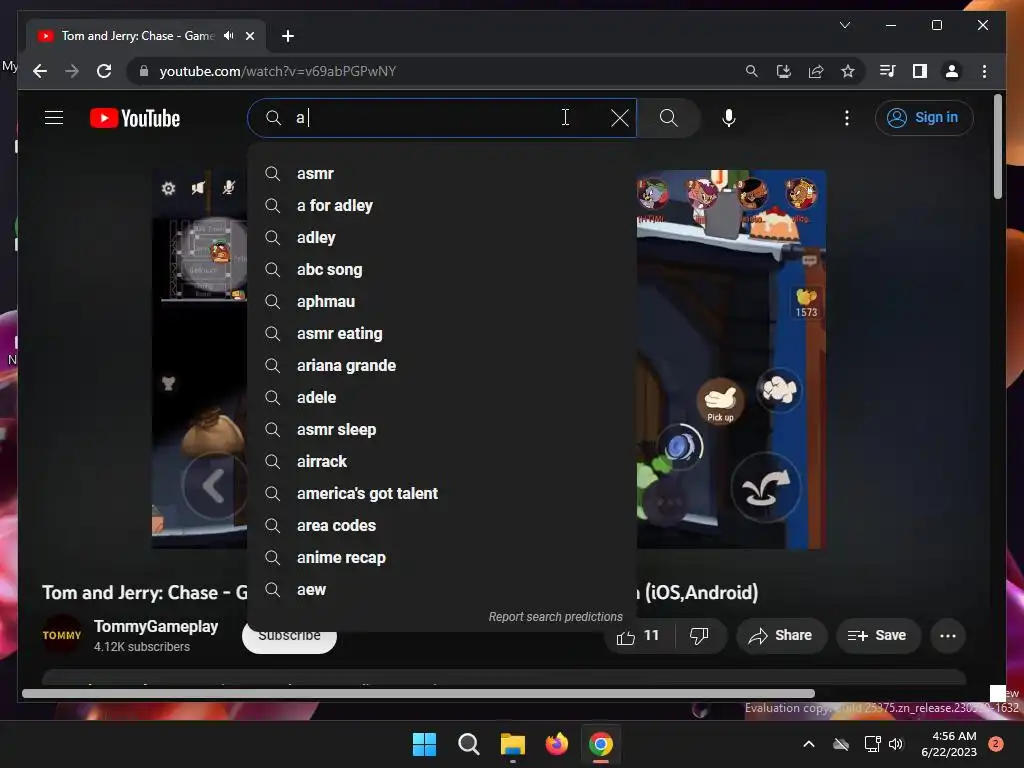Select 'ariana grande' suggestion
Image resolution: width=1024 pixels, height=768 pixels.
(x=441, y=366)
